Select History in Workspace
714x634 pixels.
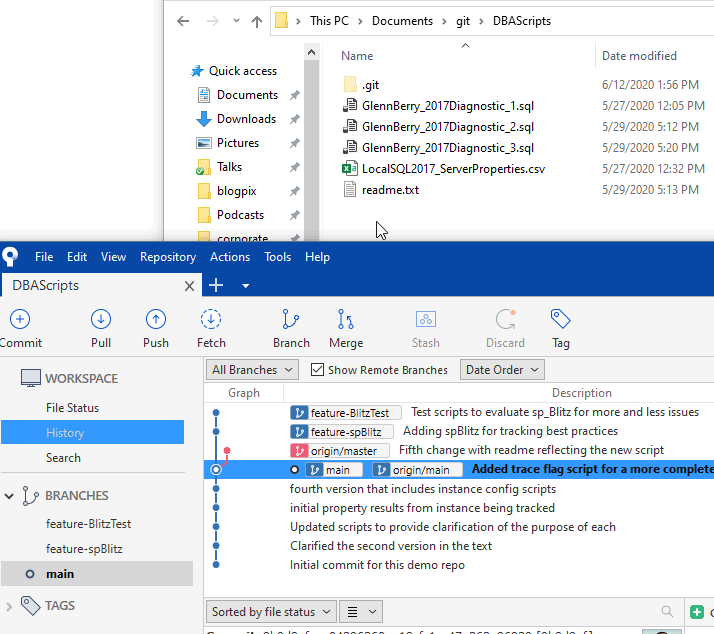[x=92, y=432]
